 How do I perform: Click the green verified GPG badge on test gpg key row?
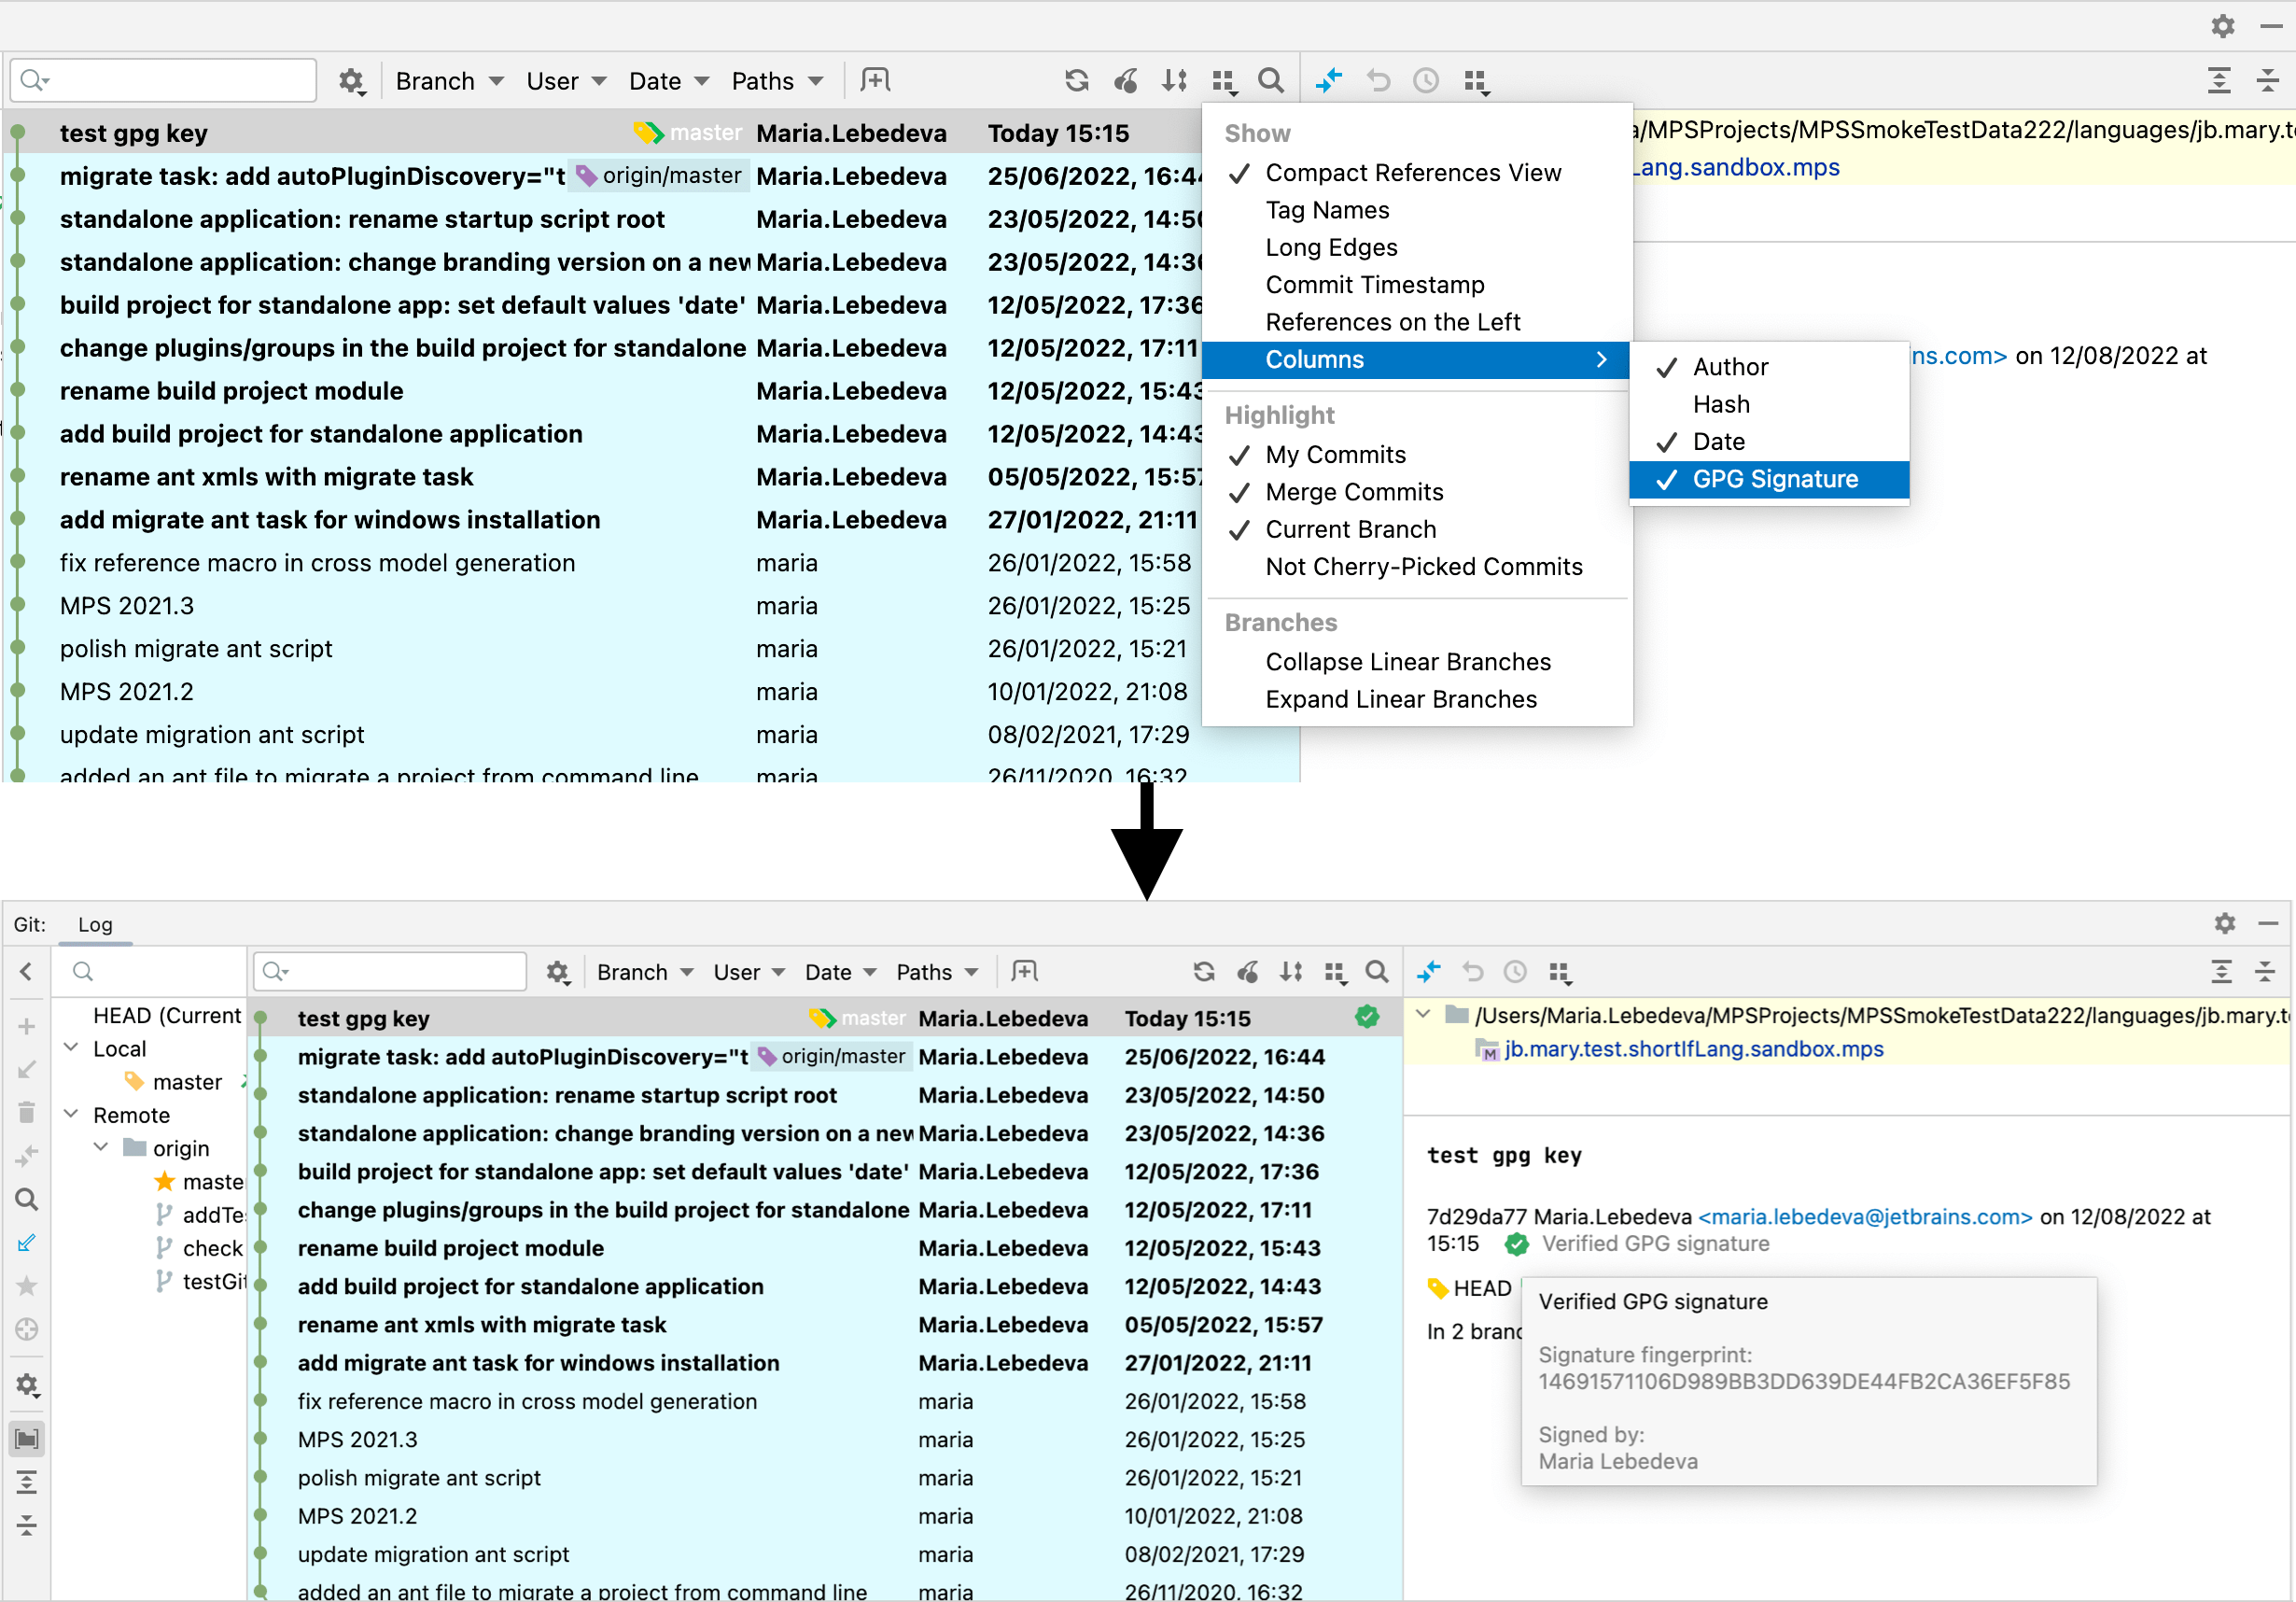tap(1367, 1017)
